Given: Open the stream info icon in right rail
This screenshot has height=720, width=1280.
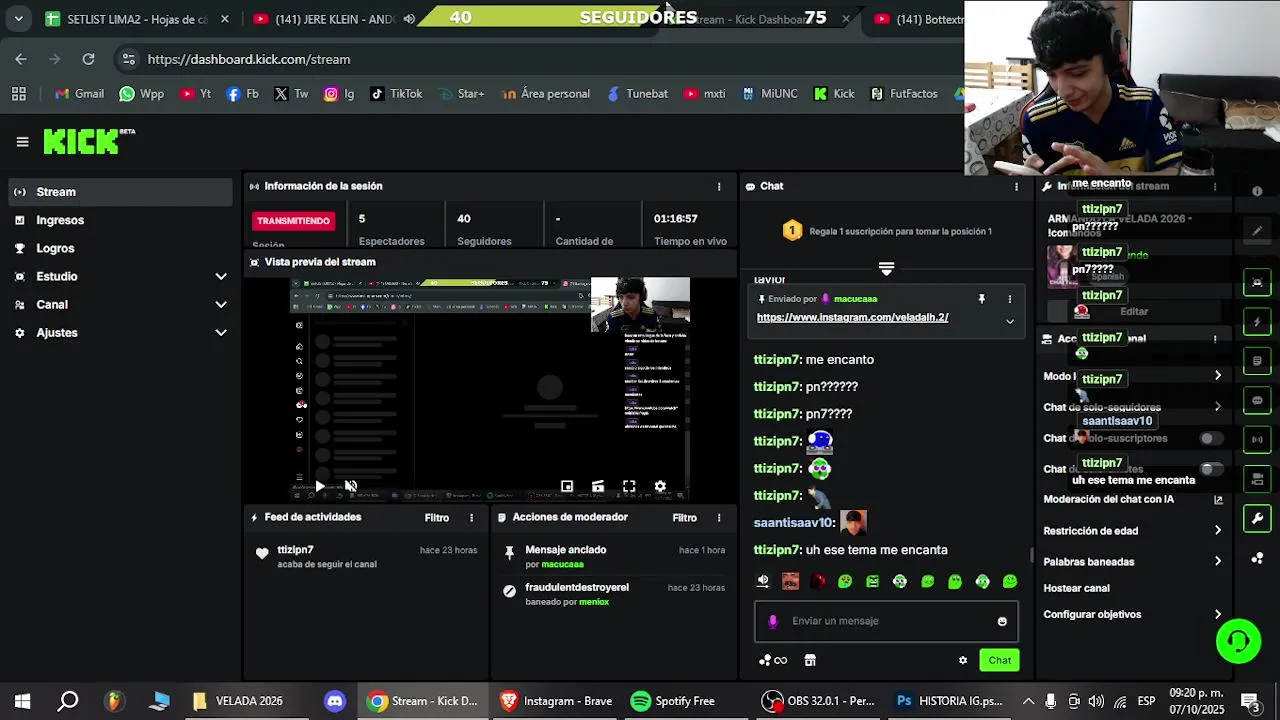Looking at the screenshot, I should 1257,191.
